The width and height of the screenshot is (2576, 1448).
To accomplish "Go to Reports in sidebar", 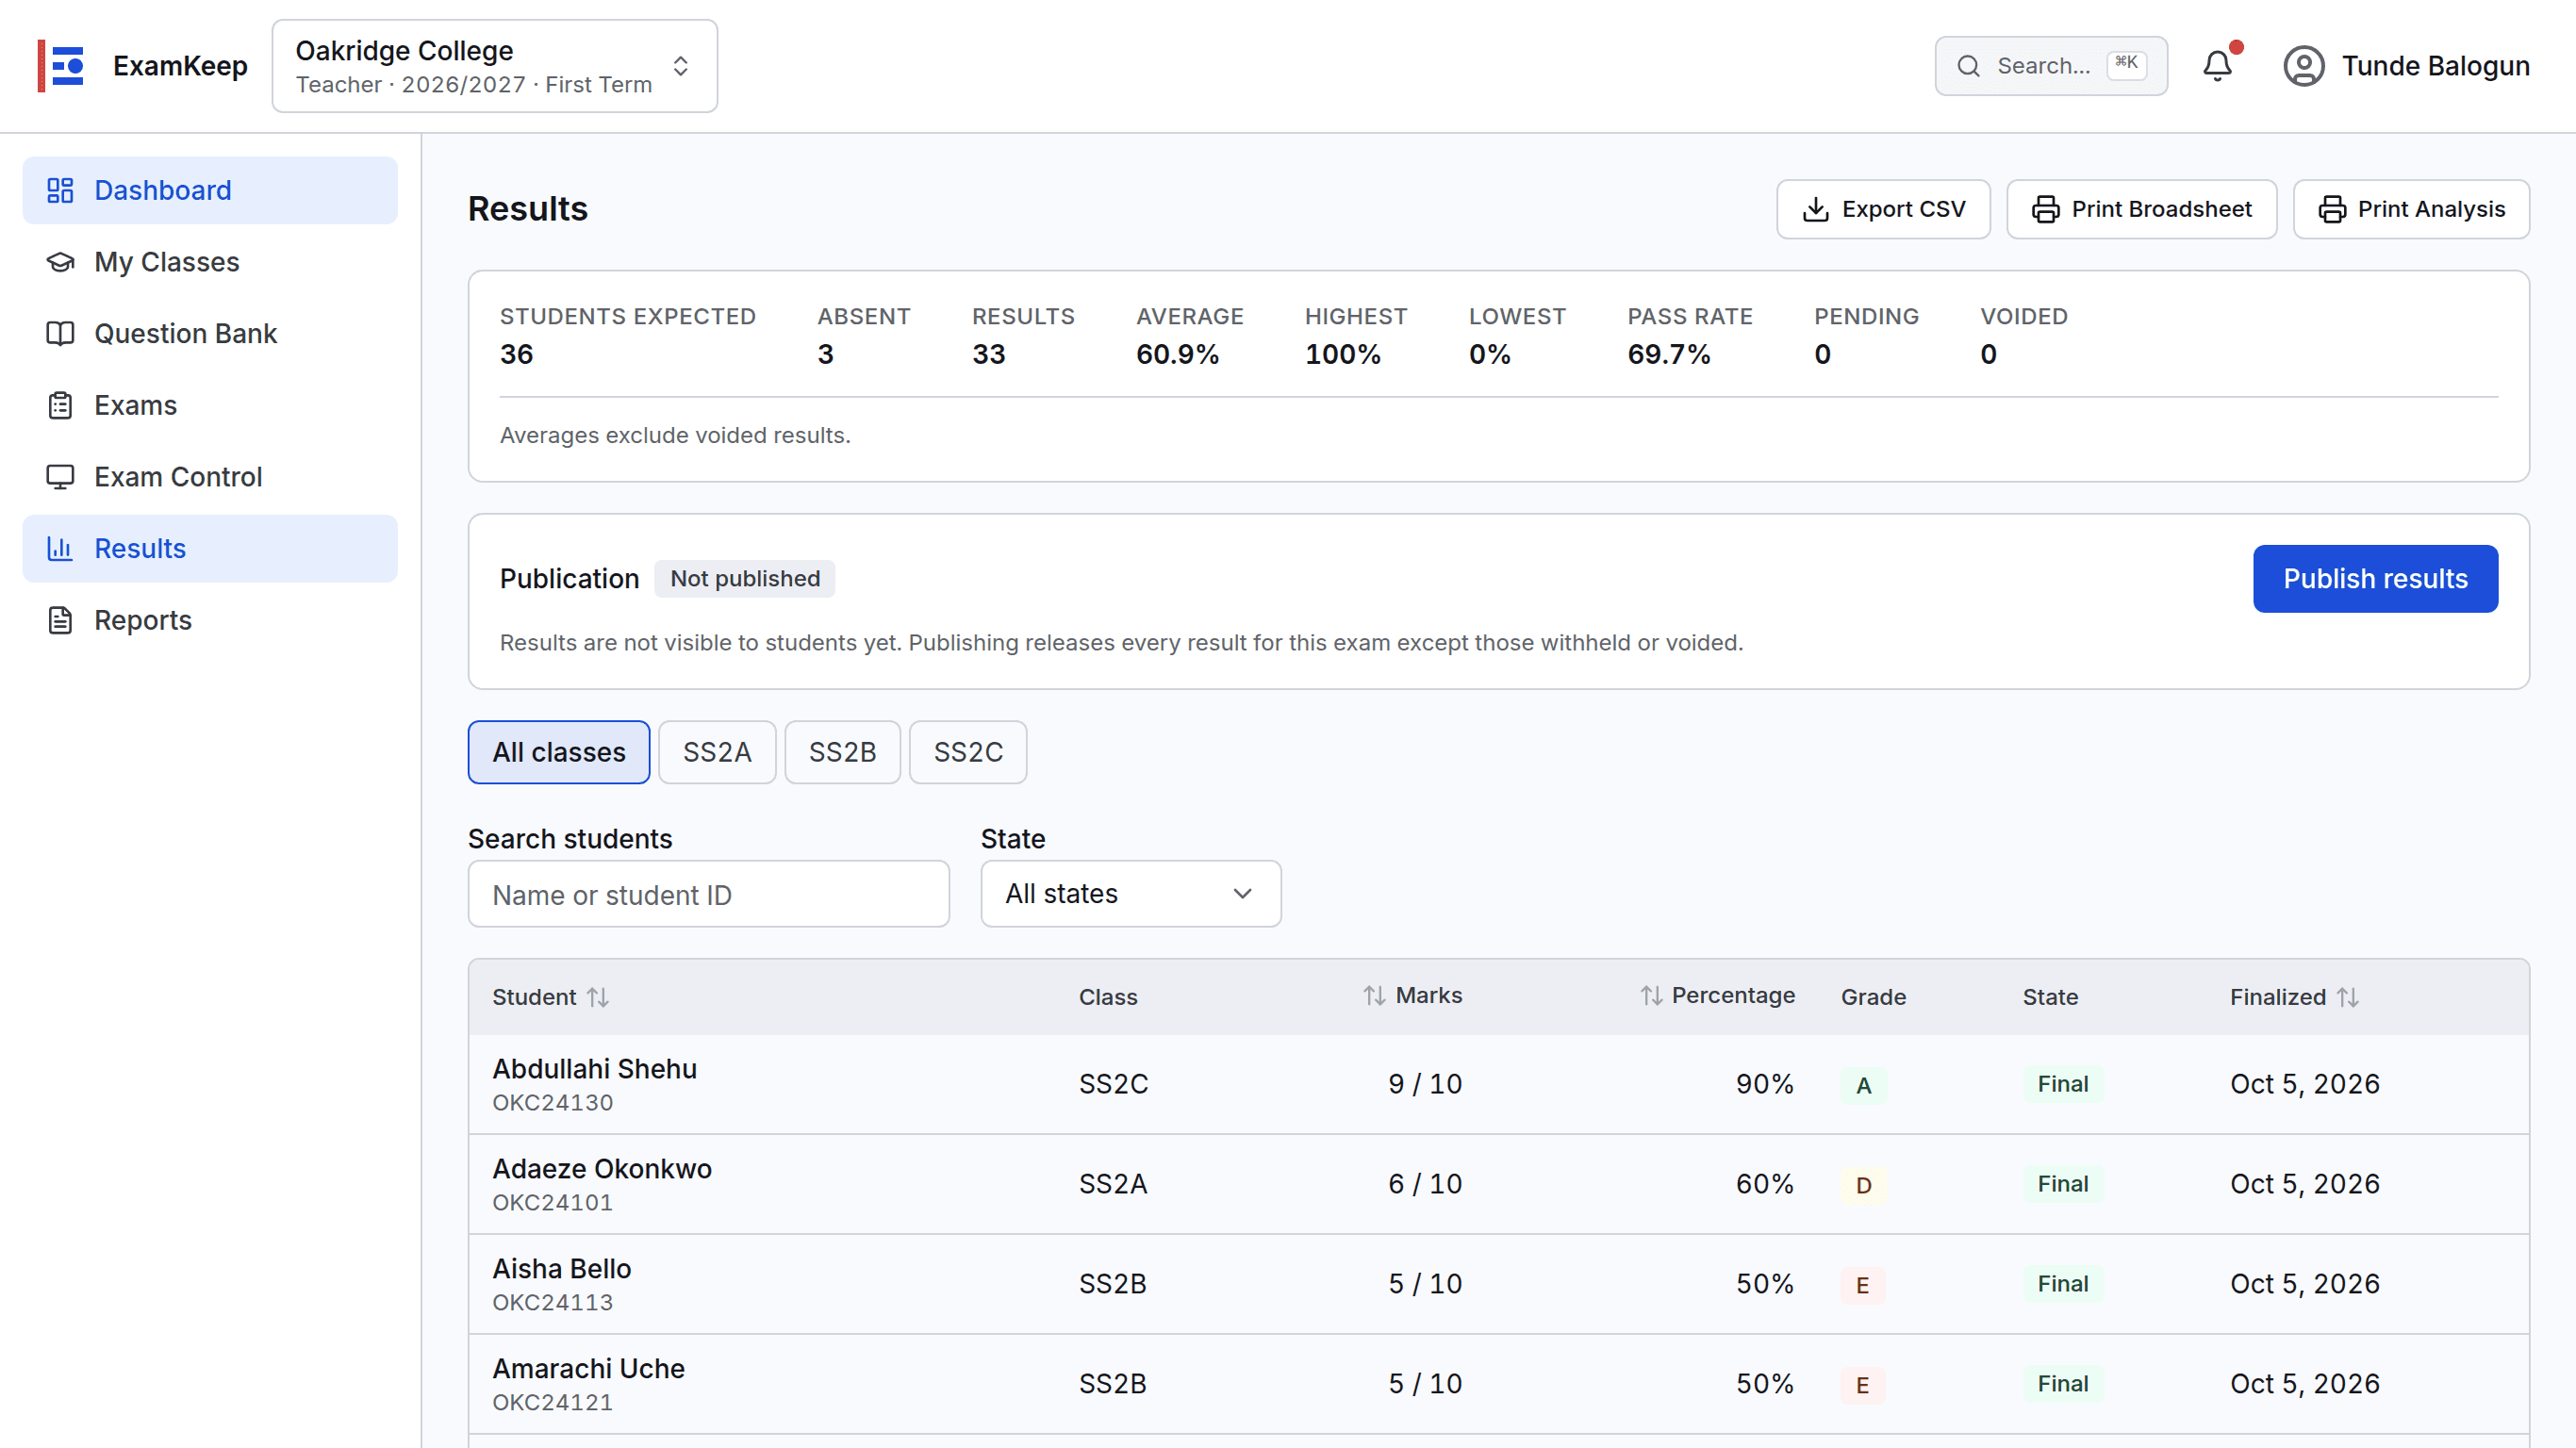I will click(210, 620).
